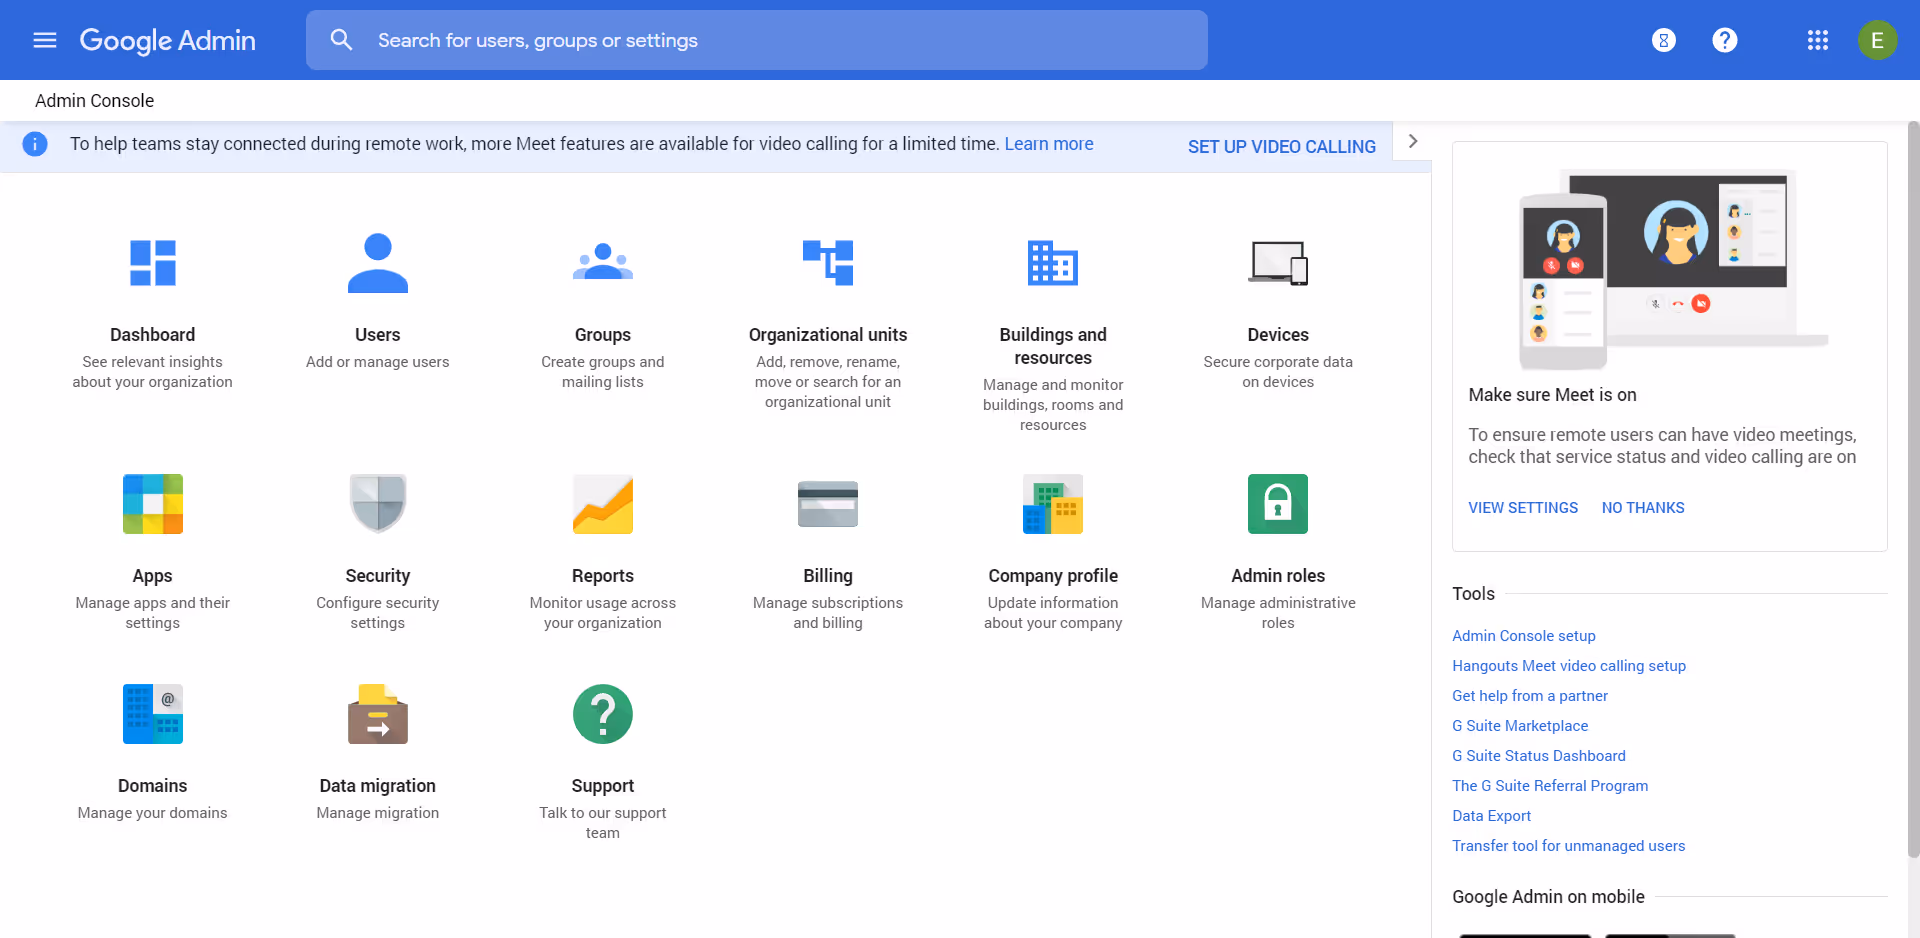Open the tasks hourglass icon
This screenshot has width=1920, height=938.
coord(1663,40)
